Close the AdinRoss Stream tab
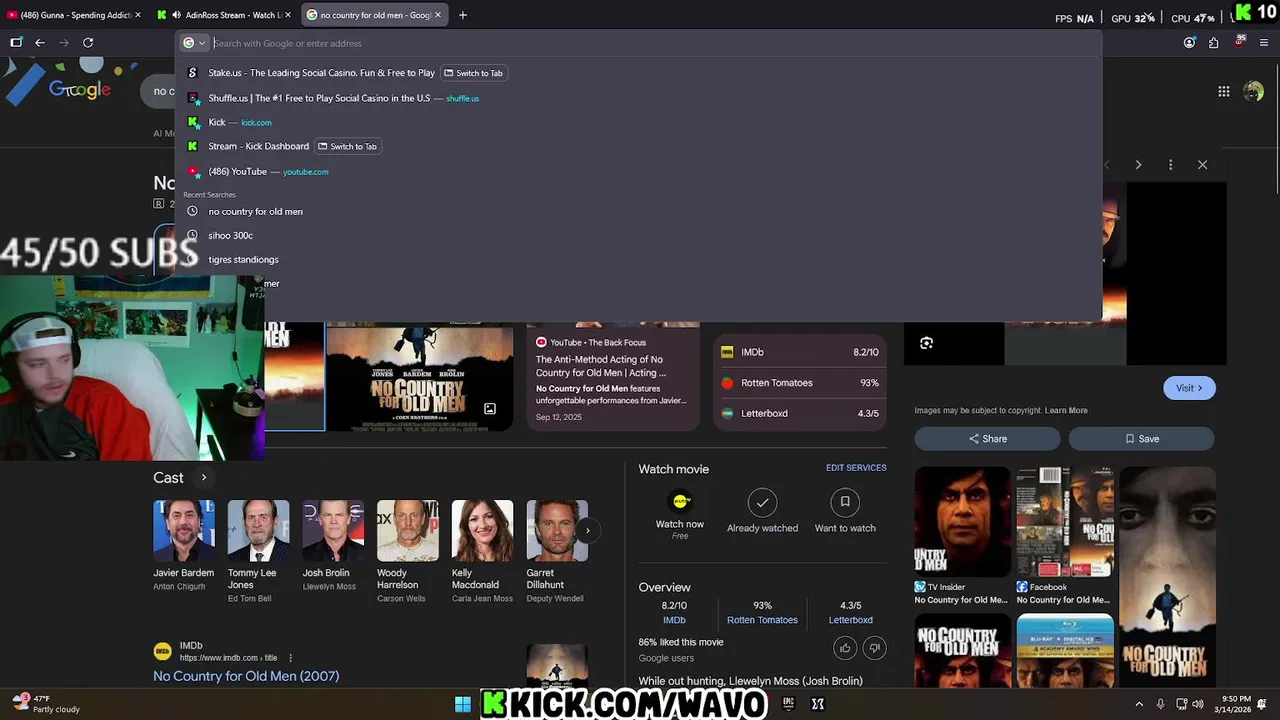This screenshot has width=1280, height=720. 288,15
